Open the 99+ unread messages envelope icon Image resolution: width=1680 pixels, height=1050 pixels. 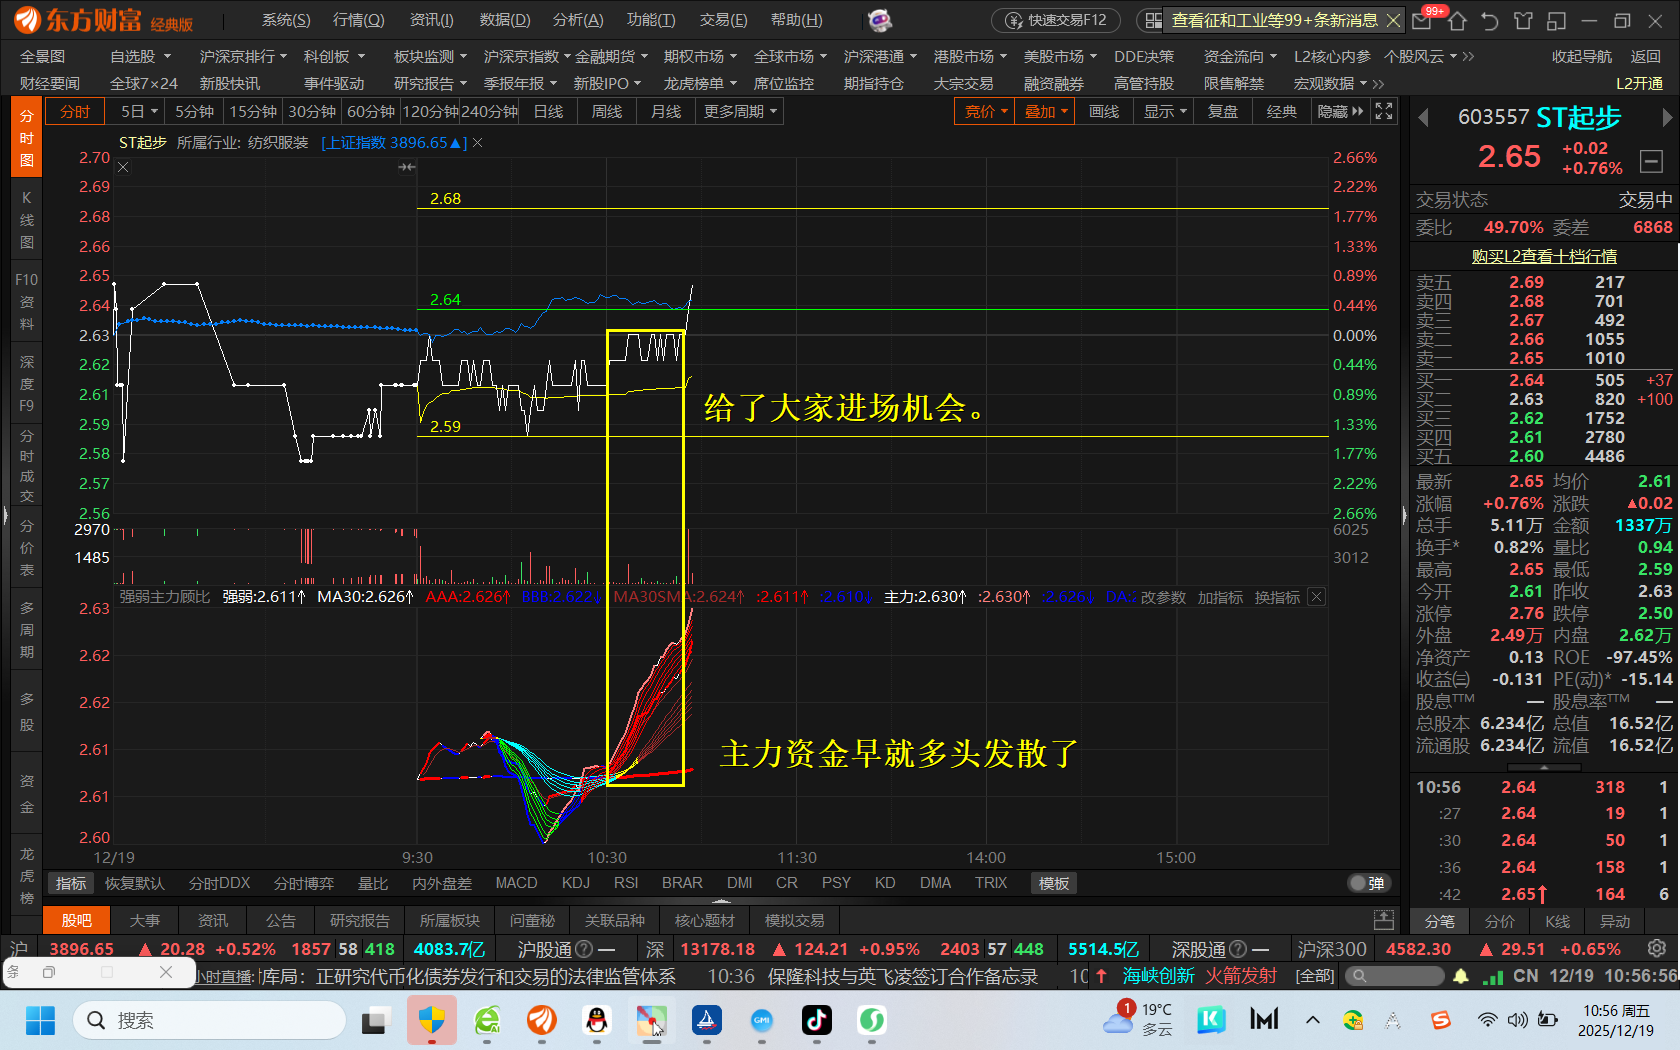1423,20
